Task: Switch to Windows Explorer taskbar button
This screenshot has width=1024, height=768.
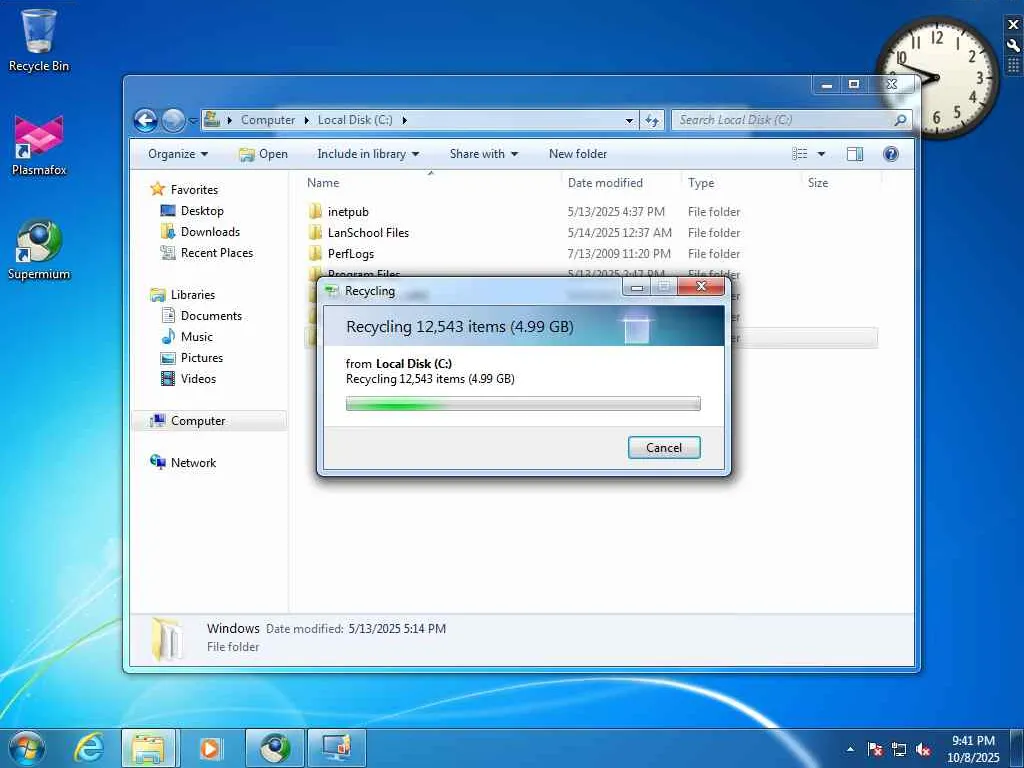Action: 149,748
